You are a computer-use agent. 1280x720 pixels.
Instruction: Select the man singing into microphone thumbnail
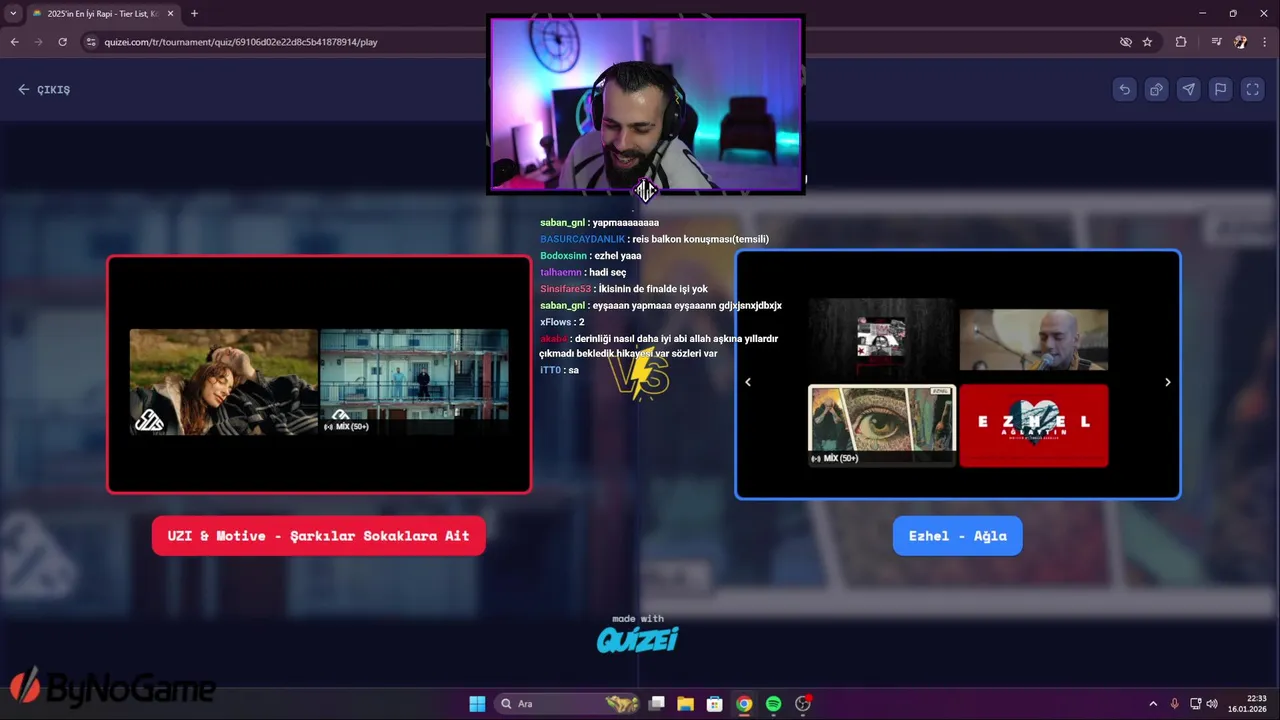point(1034,340)
